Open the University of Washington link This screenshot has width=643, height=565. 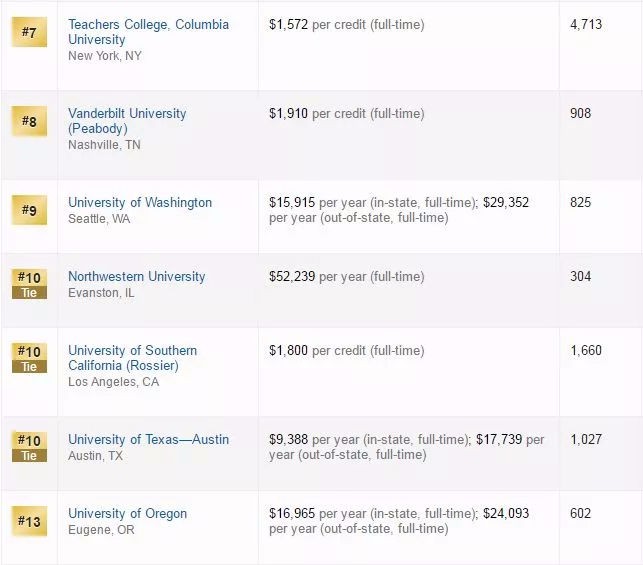coord(140,202)
